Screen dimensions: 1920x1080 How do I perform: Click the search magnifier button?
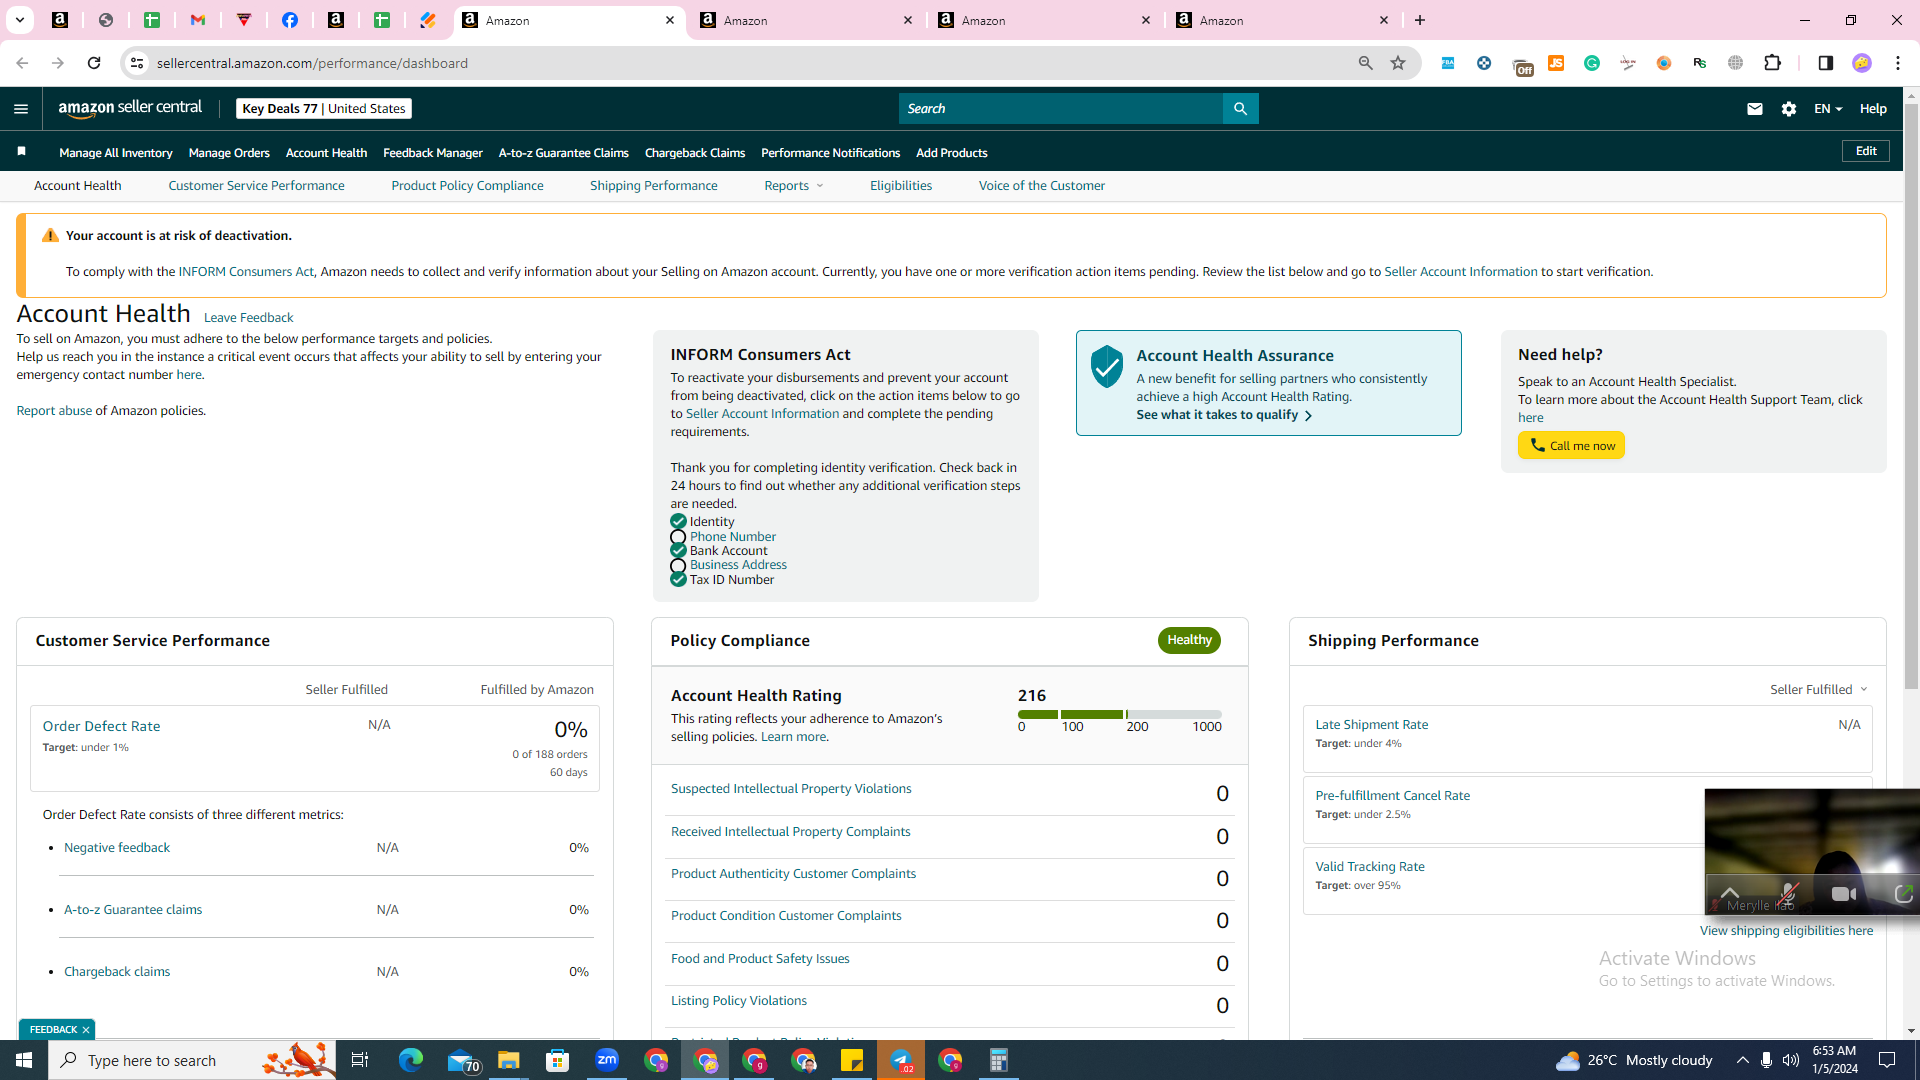(x=1240, y=109)
